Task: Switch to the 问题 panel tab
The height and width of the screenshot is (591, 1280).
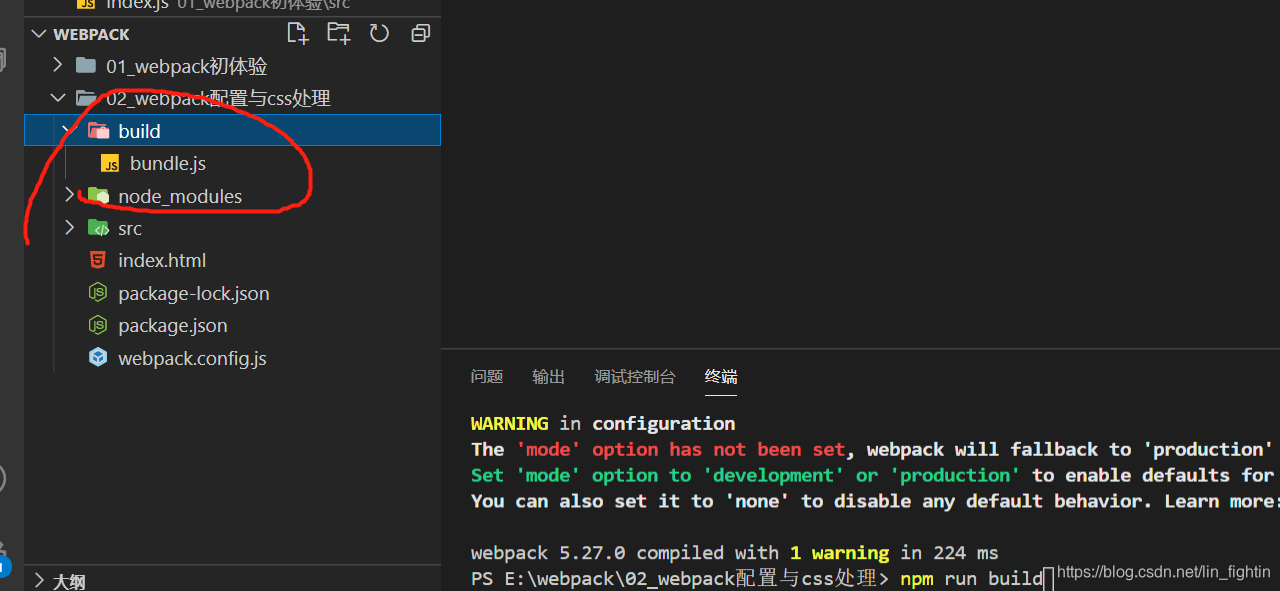Action: pos(487,377)
